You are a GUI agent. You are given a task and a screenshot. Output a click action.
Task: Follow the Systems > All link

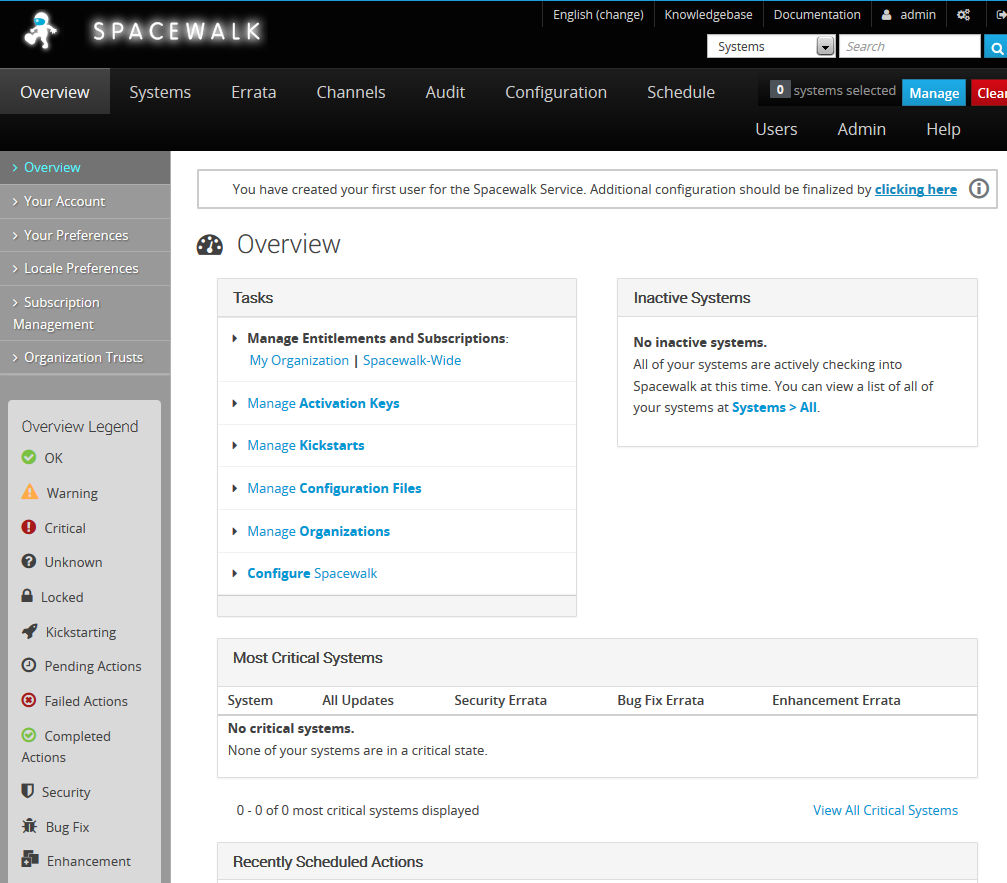point(775,408)
